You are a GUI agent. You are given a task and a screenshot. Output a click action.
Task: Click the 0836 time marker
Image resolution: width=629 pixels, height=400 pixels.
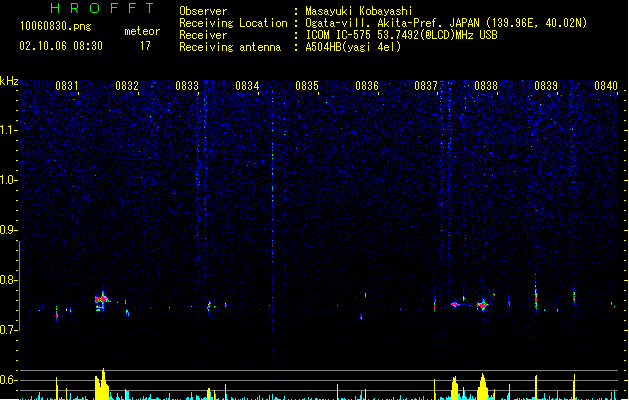pyautogui.click(x=367, y=86)
